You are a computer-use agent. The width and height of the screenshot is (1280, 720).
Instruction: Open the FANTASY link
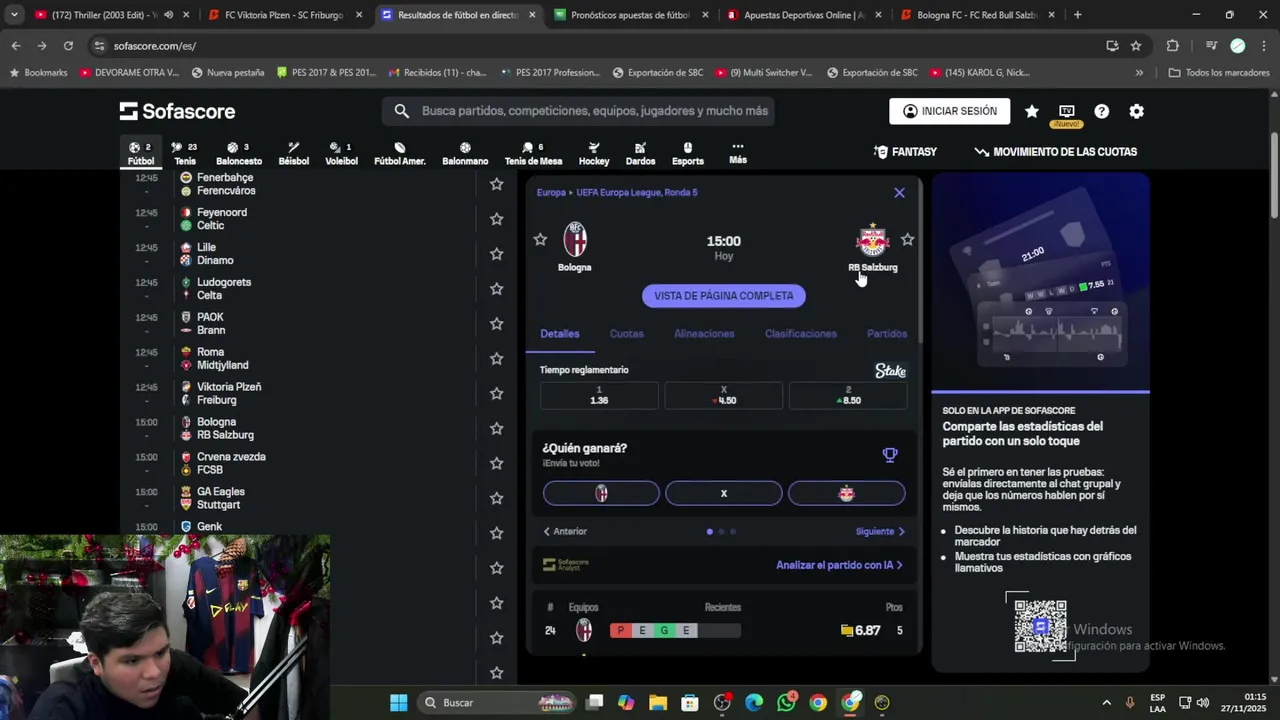point(905,152)
